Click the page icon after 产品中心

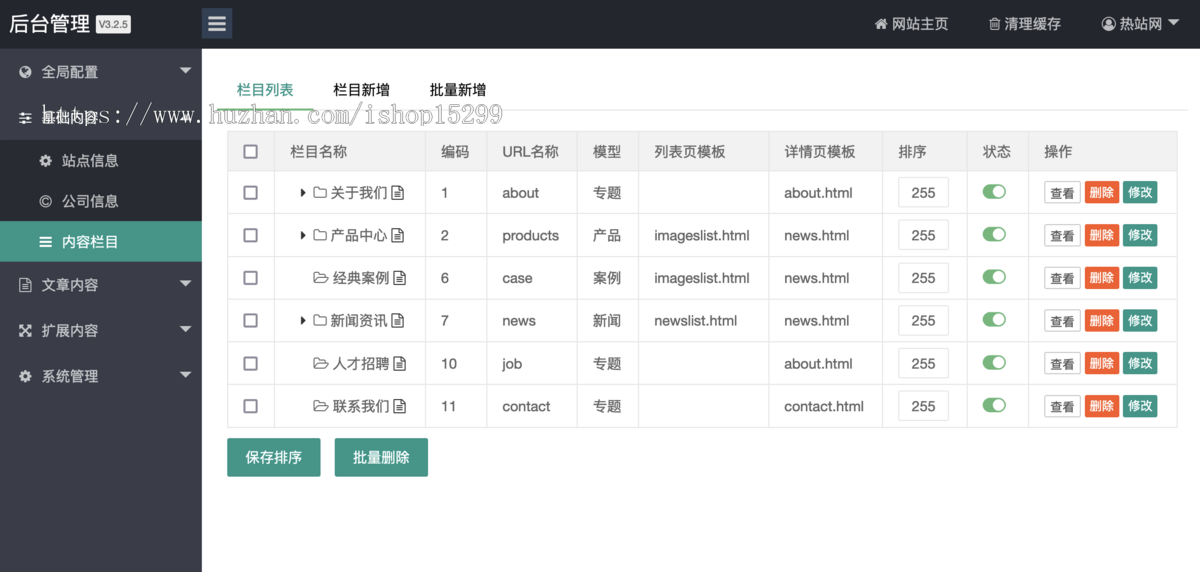coord(398,236)
